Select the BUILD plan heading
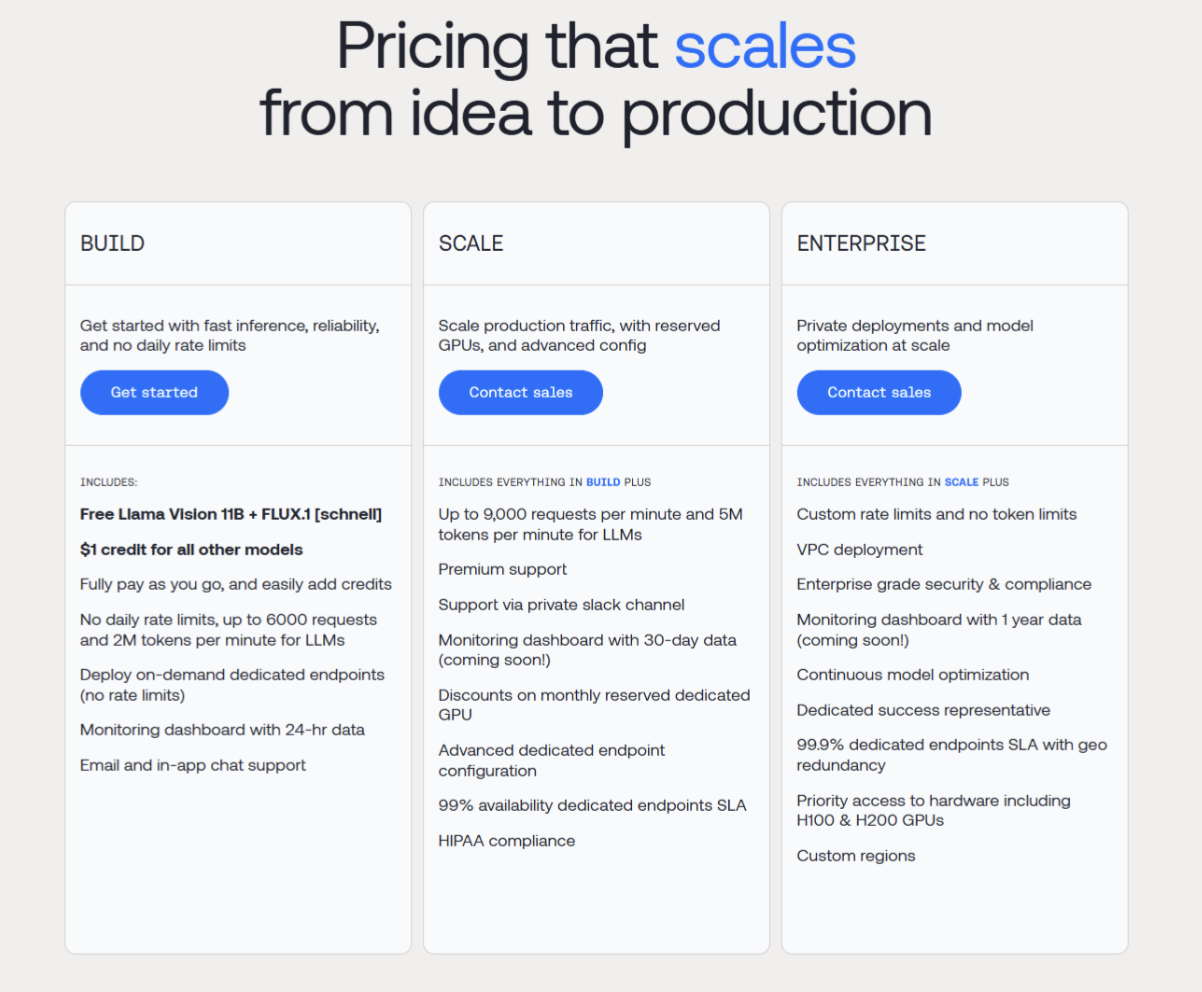Image resolution: width=1202 pixels, height=992 pixels. 112,243
